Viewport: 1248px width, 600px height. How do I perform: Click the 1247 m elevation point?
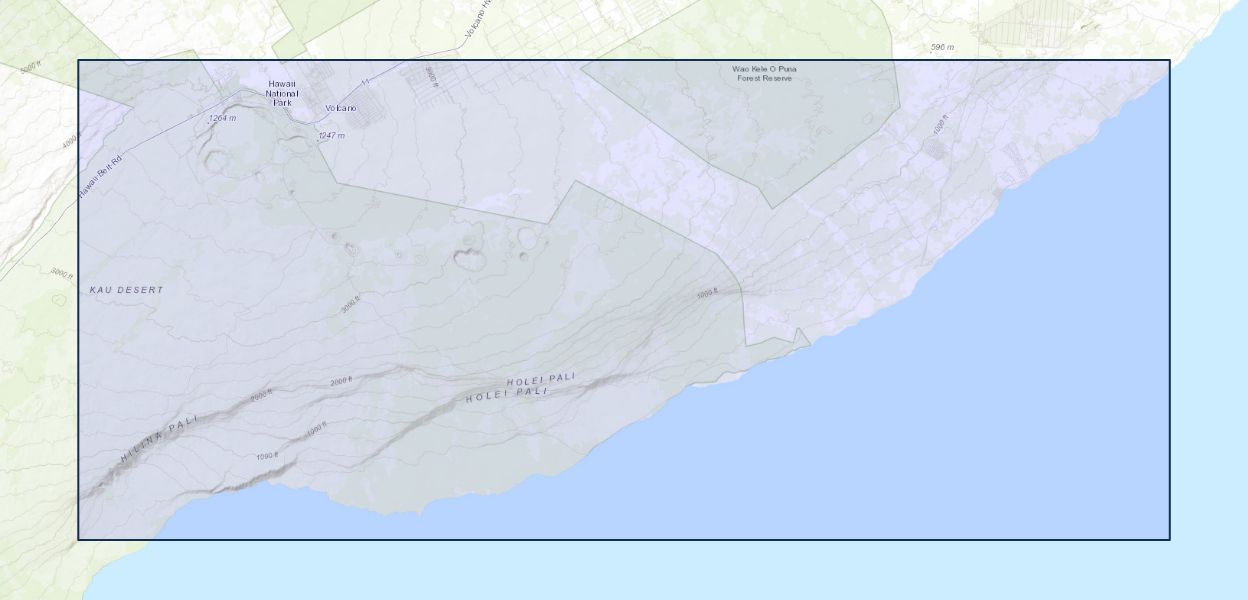click(331, 135)
